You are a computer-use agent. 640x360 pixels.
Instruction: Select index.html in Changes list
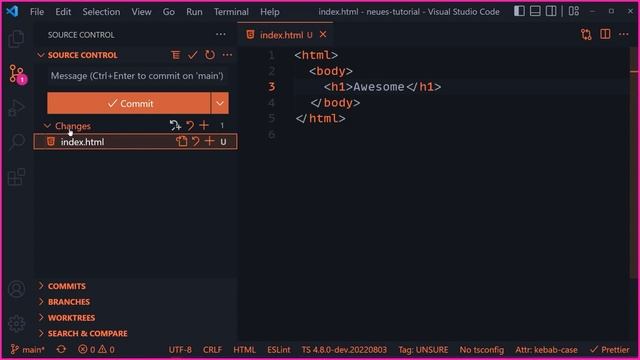pyautogui.click(x=135, y=142)
